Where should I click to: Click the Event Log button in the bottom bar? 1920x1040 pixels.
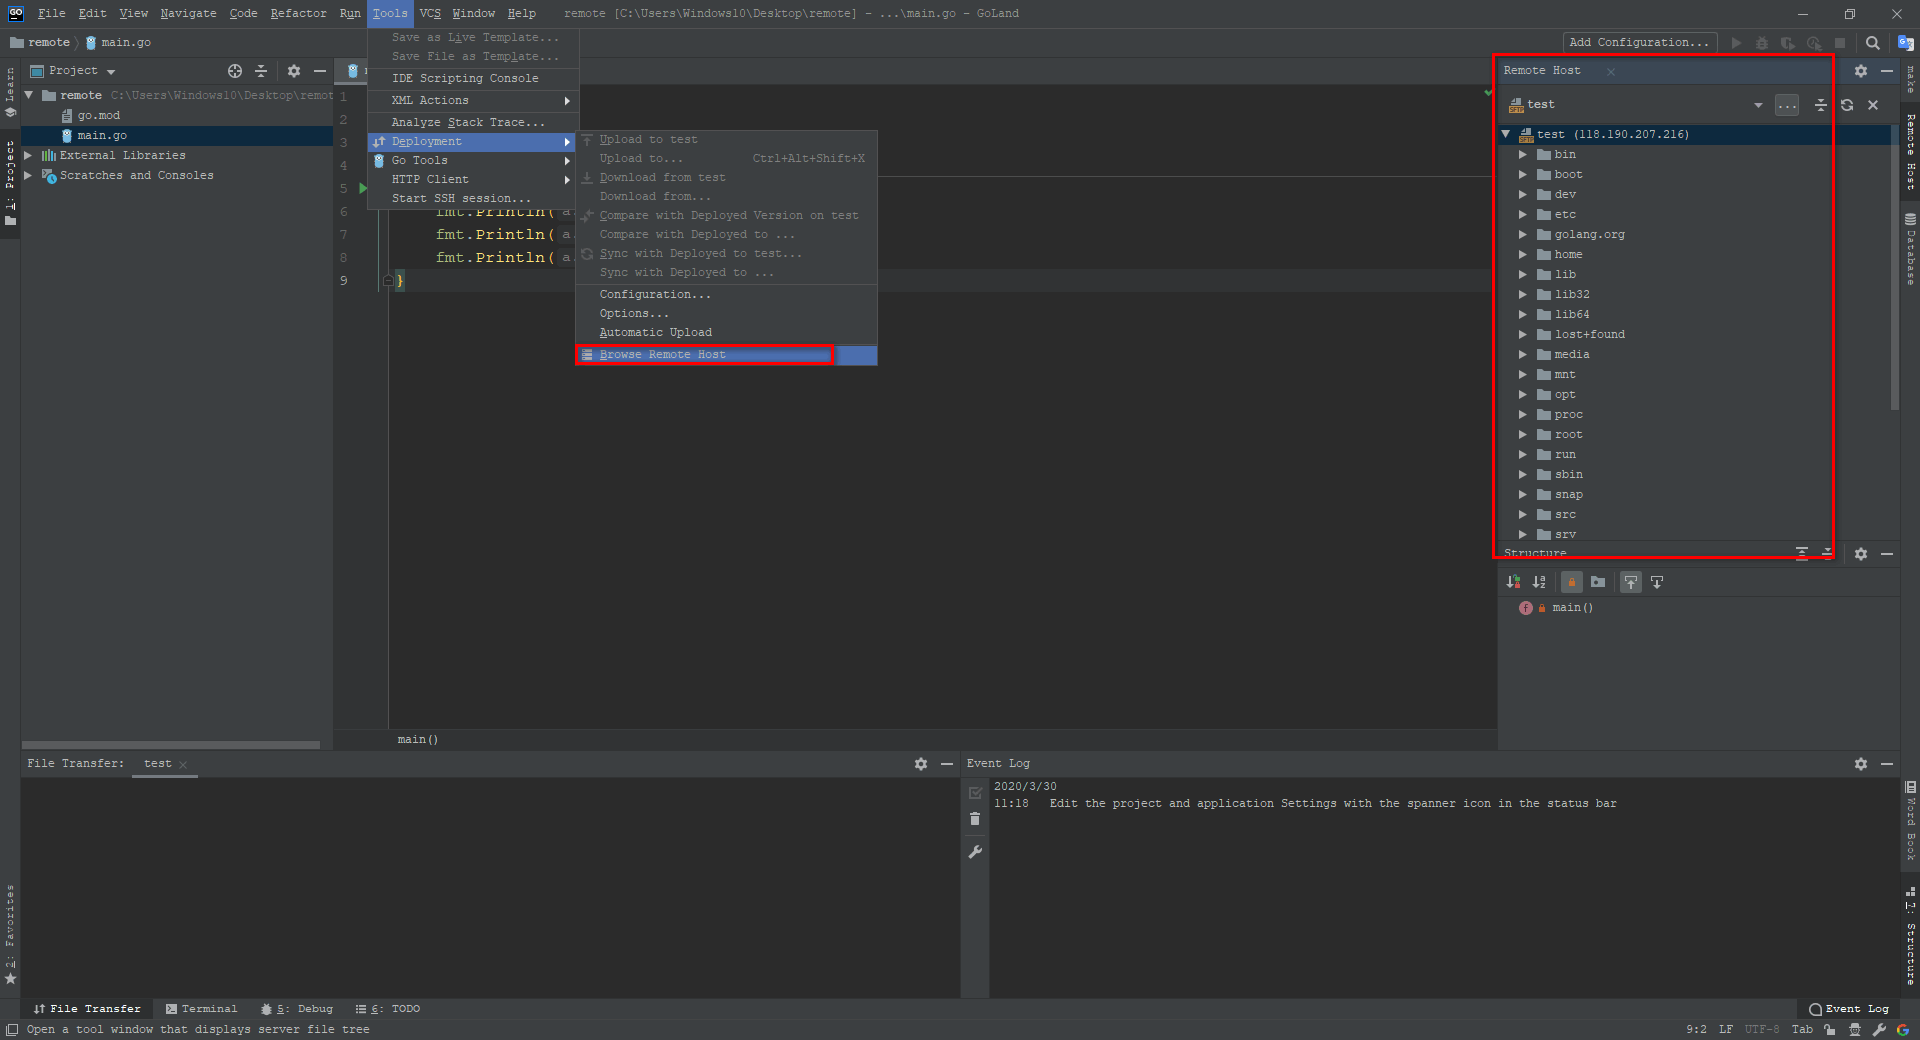1849,1009
